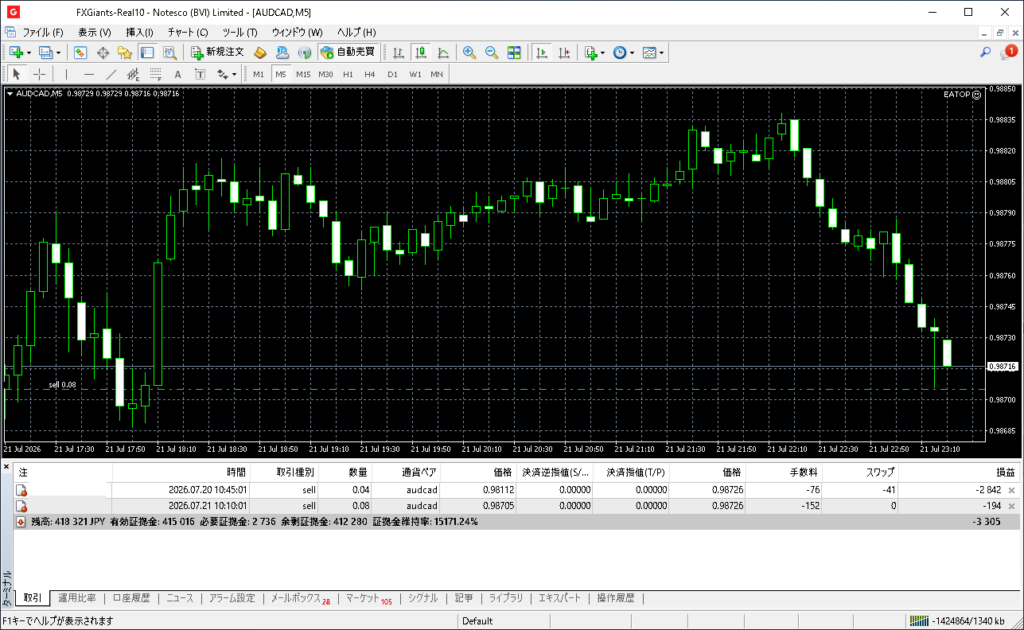
Task: Open the ファイル(F) menu
Action: 42,32
